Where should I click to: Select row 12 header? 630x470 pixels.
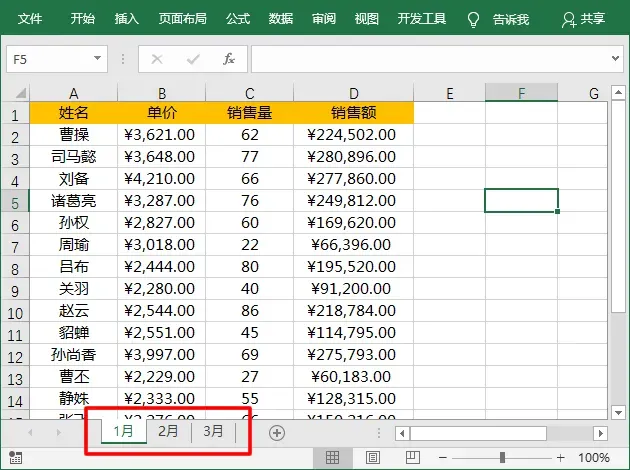15,357
